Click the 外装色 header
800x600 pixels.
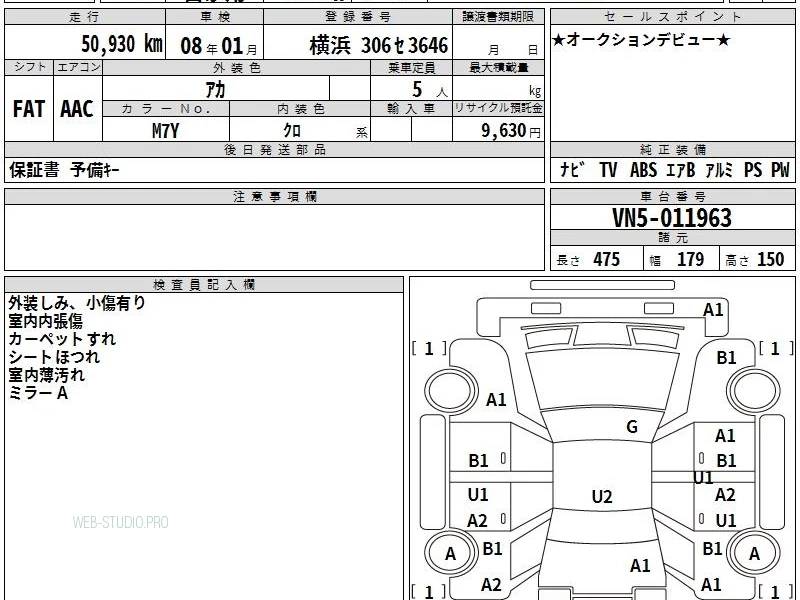[x=237, y=67]
